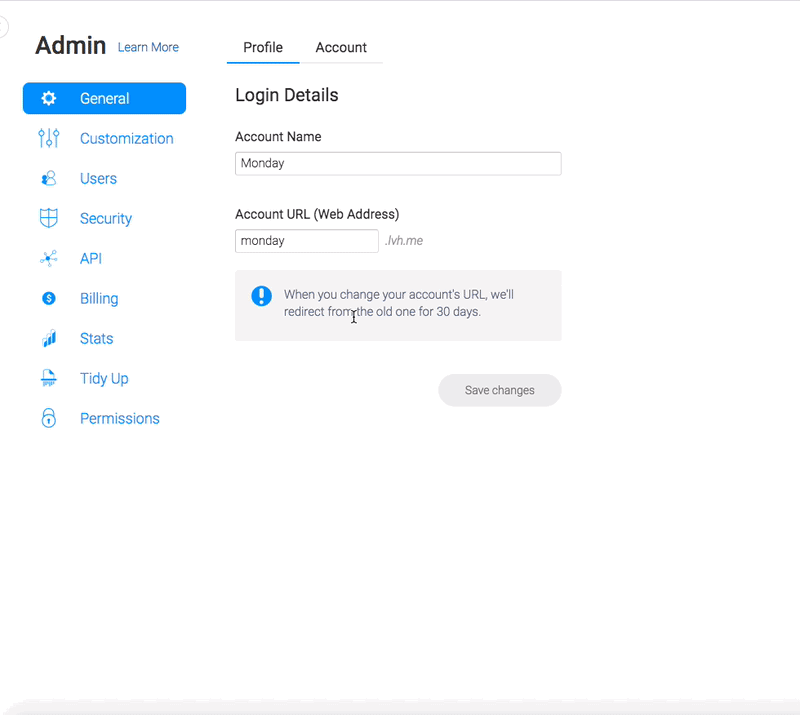The height and width of the screenshot is (715, 800).
Task: Focus the Account Name input field
Action: (x=398, y=163)
